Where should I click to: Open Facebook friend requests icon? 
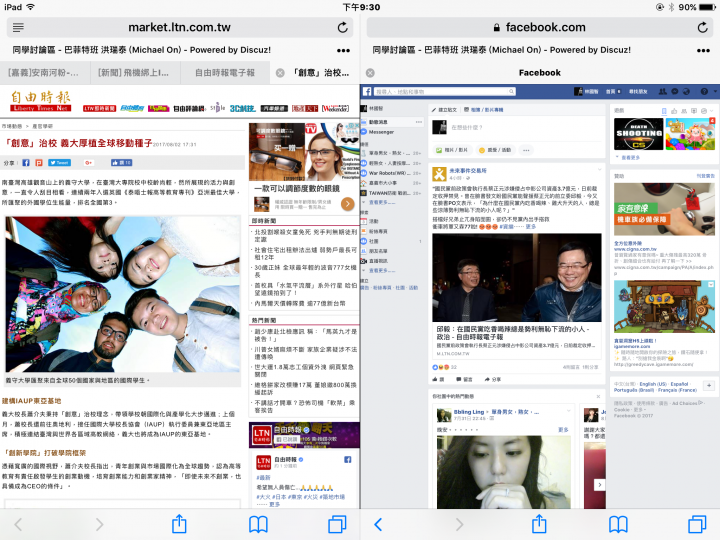pos(663,91)
